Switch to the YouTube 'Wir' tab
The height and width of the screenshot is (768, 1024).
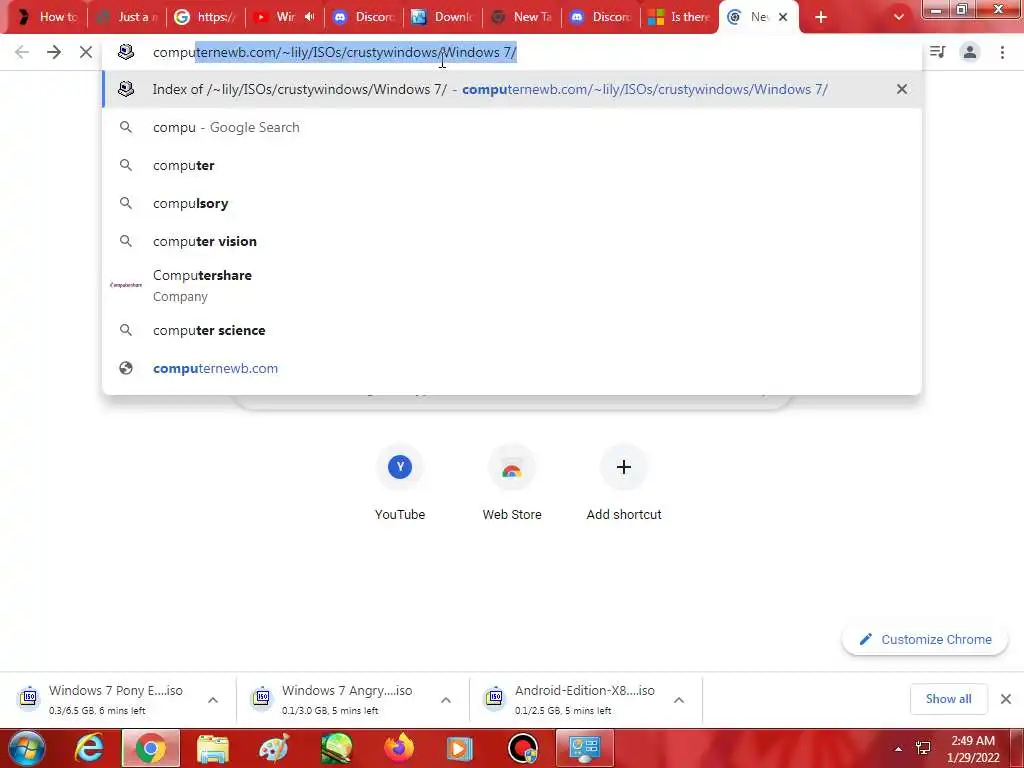click(x=277, y=17)
